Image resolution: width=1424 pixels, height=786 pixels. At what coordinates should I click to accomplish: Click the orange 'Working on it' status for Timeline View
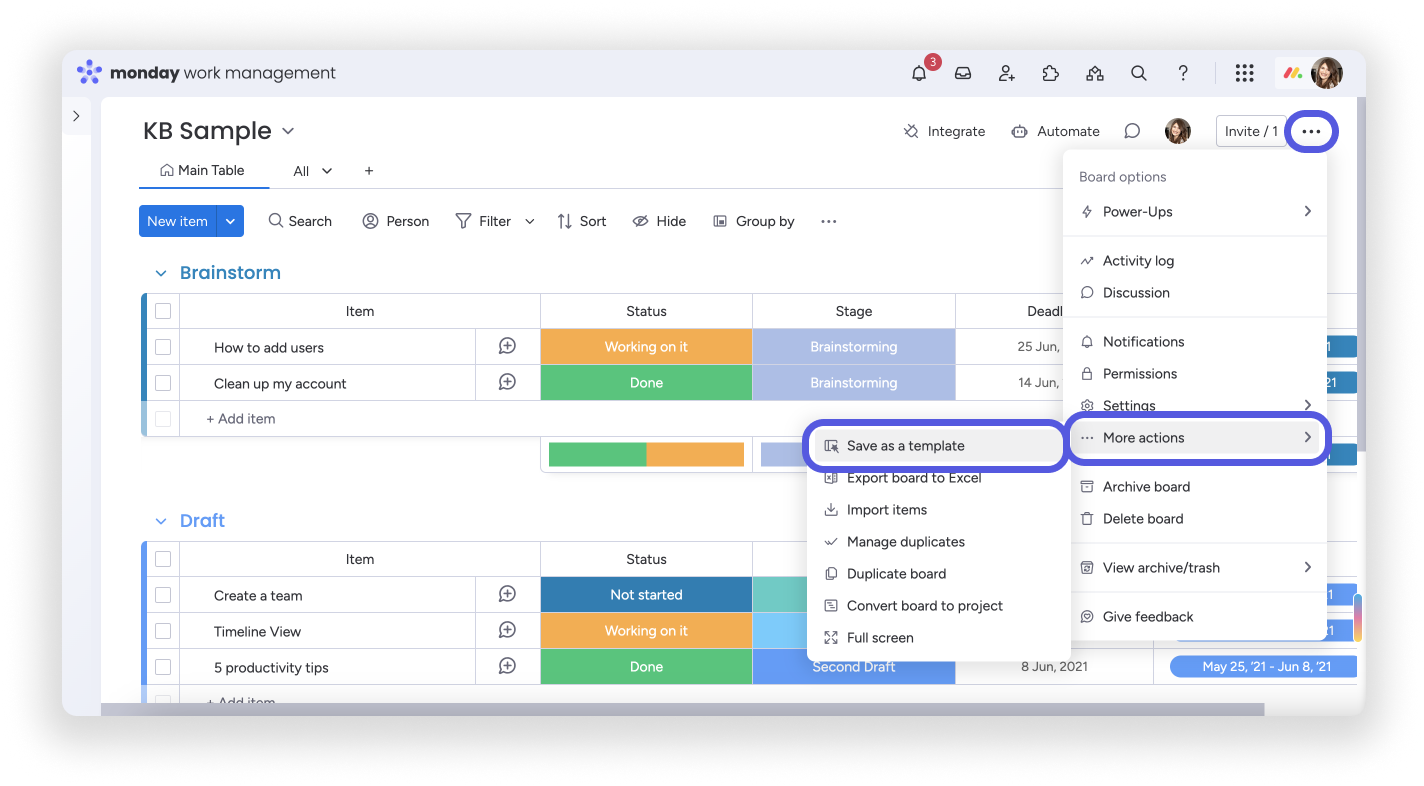[x=646, y=631]
